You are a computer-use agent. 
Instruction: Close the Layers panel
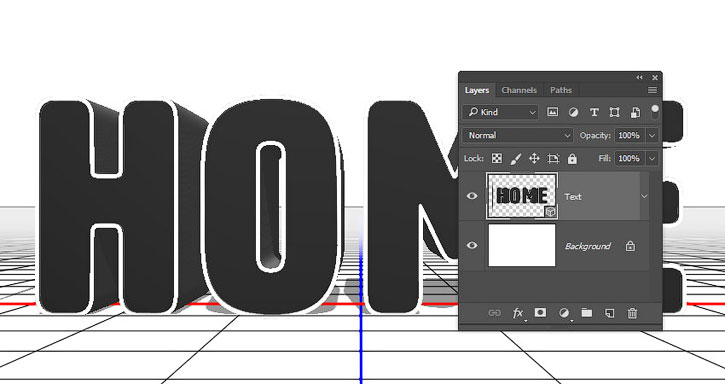(655, 77)
